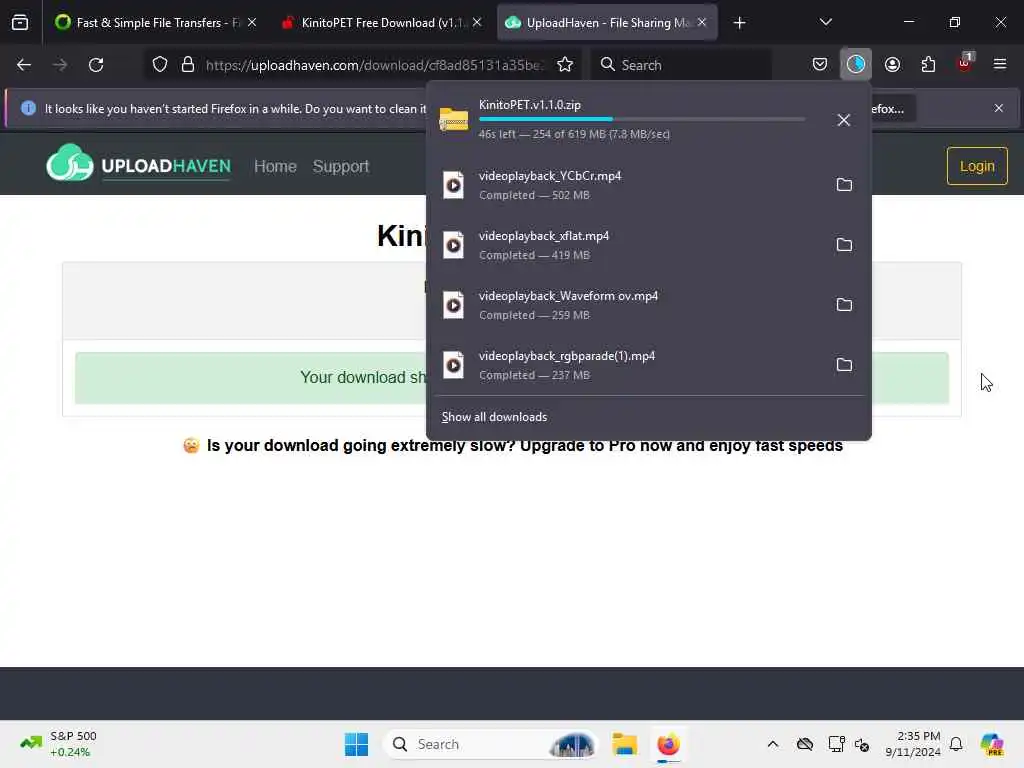Bookmark this page with star icon

click(565, 65)
